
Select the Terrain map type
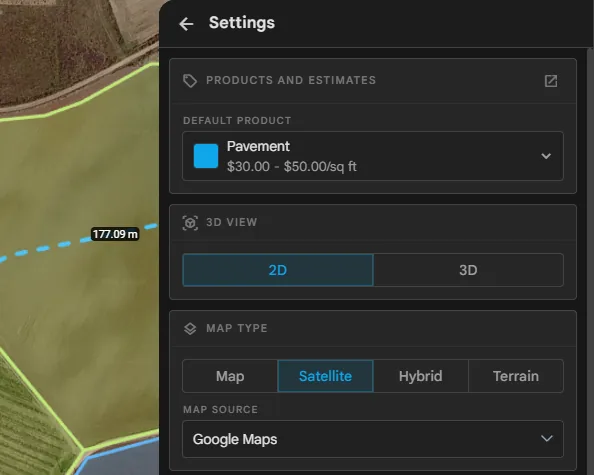516,376
